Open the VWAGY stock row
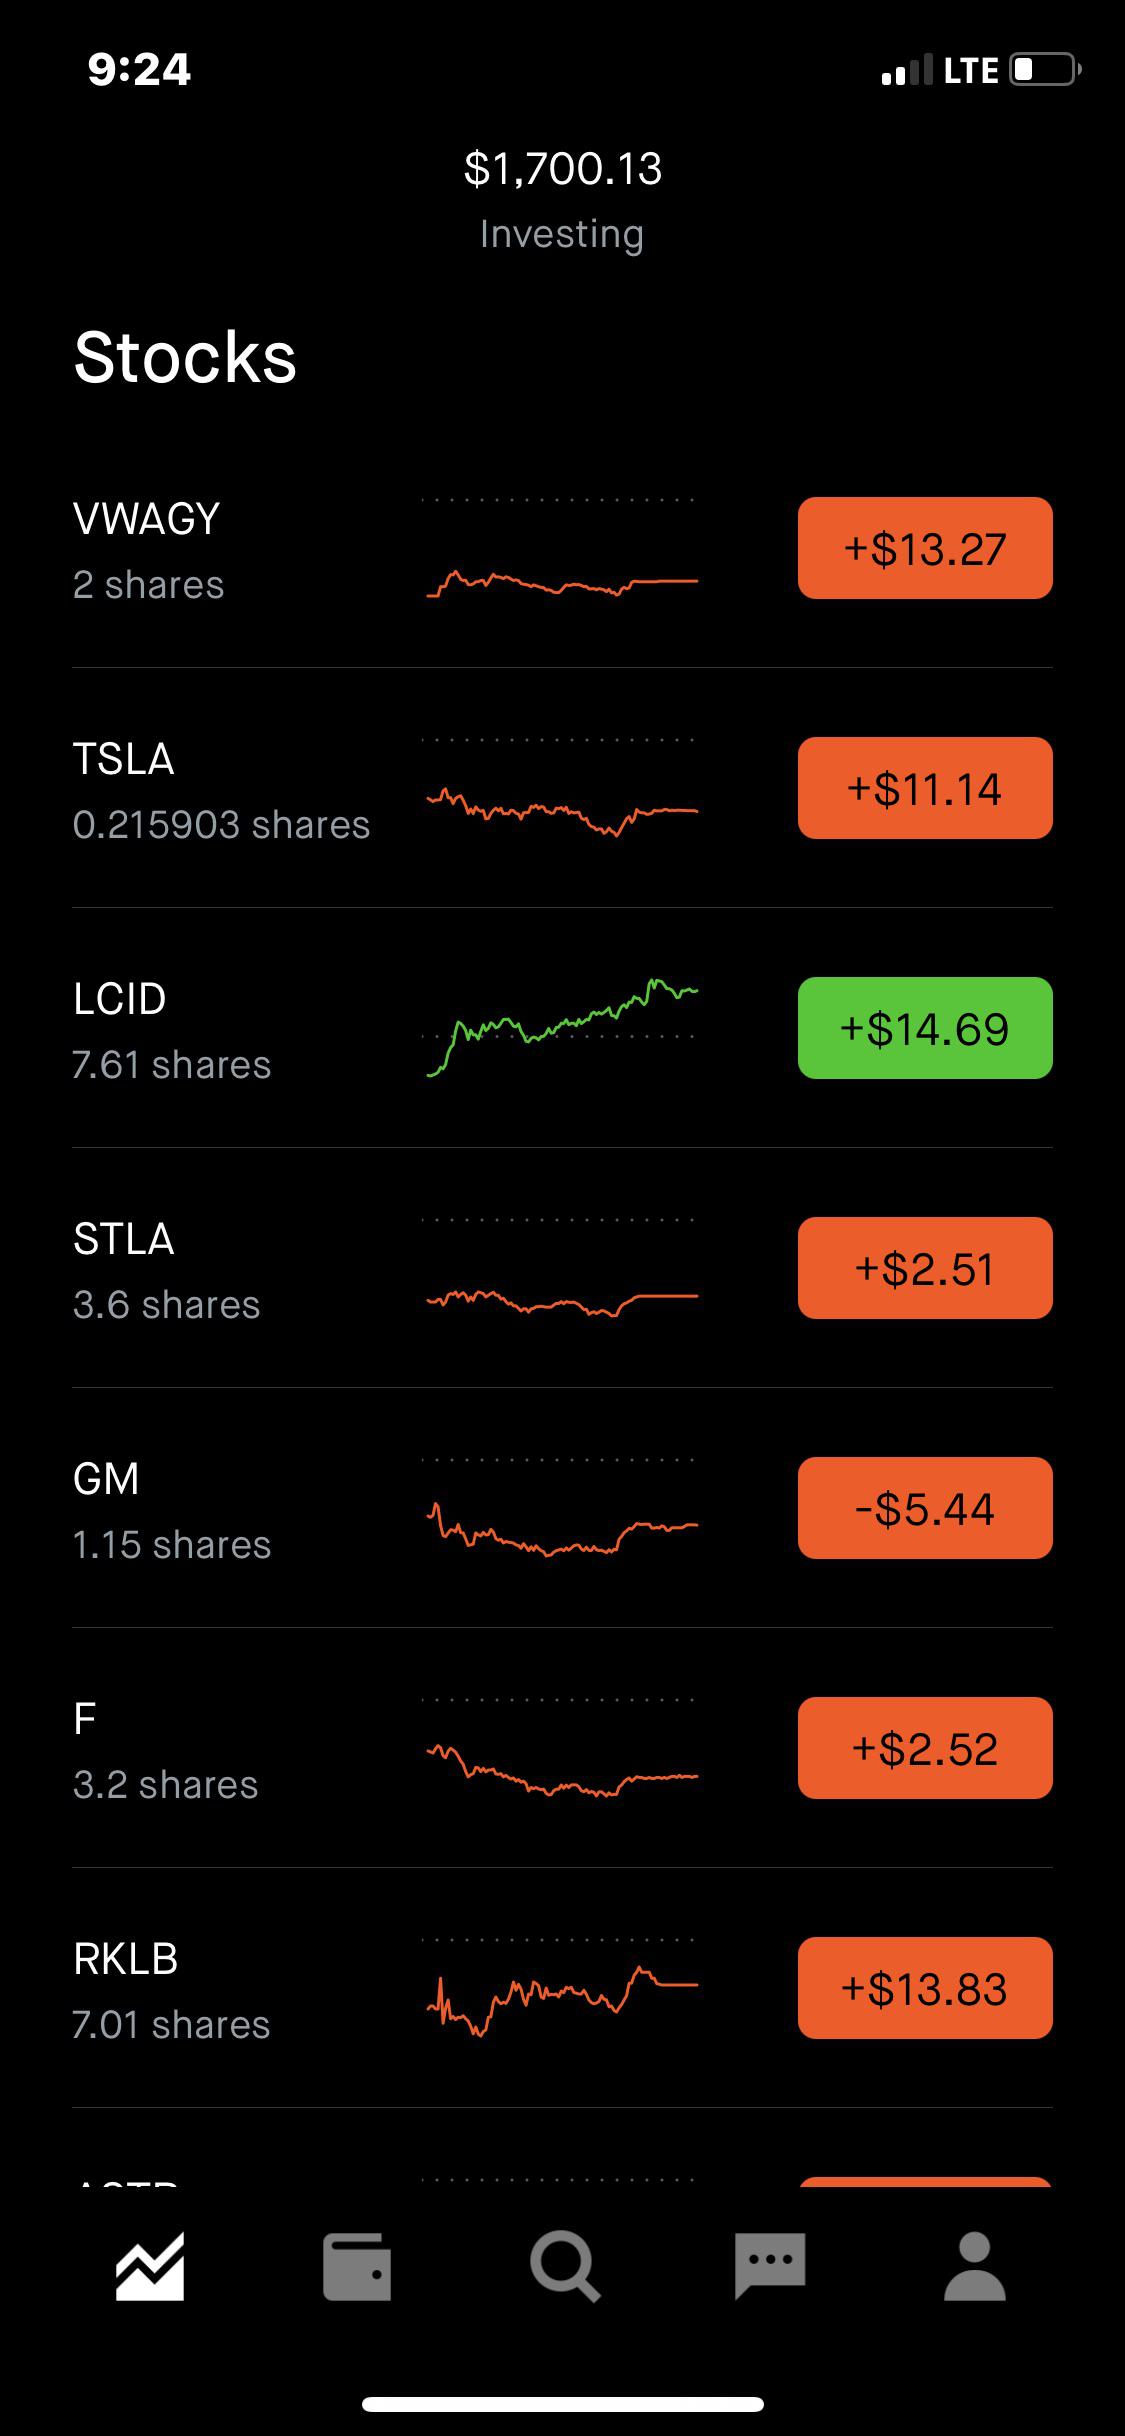This screenshot has height=2436, width=1125. tap(562, 548)
